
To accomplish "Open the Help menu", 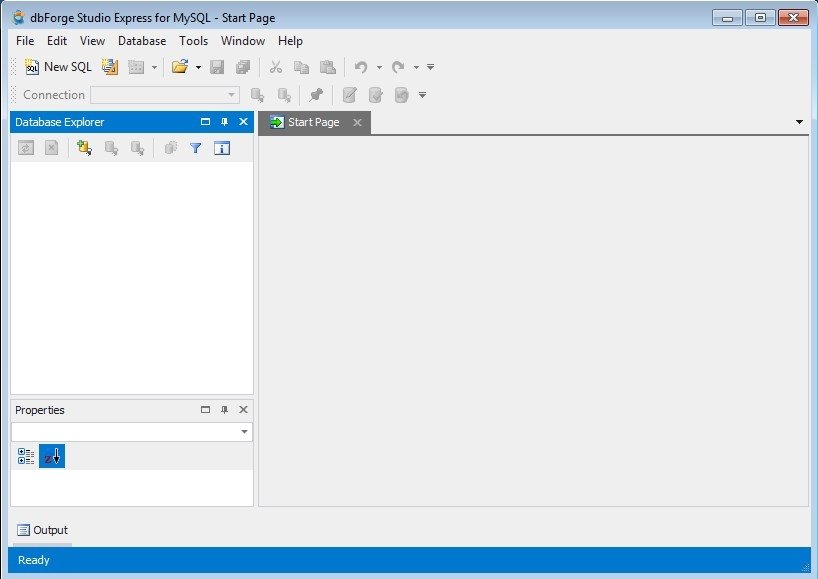I will (x=290, y=41).
